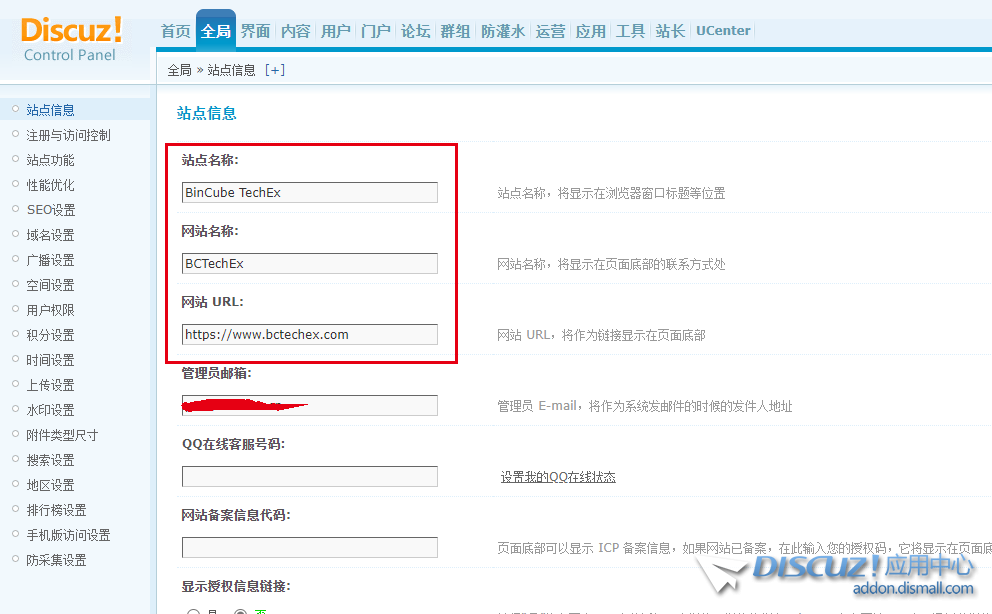992x614 pixels.
Task: Click the ICP 备案信息 hint text
Action: (745, 548)
